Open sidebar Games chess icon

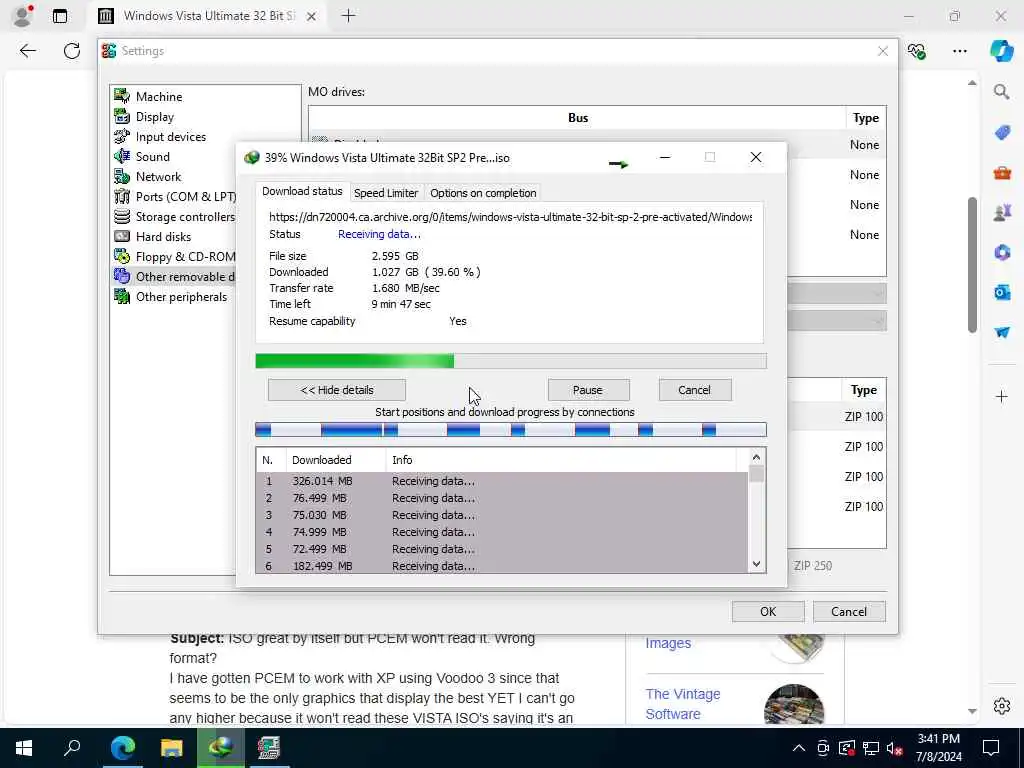coord(1002,212)
